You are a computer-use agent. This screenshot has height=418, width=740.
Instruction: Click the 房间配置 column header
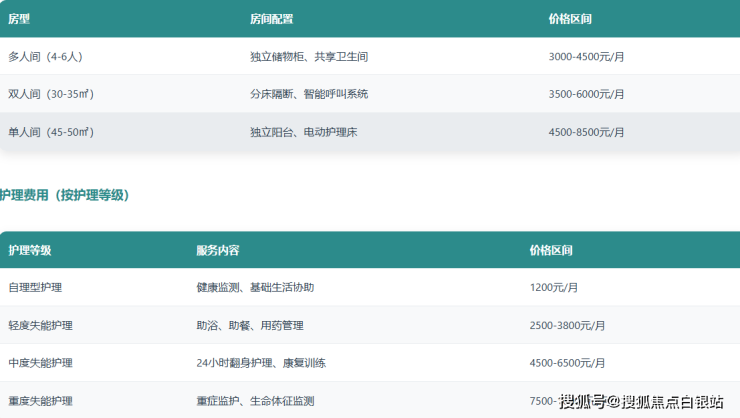point(270,19)
